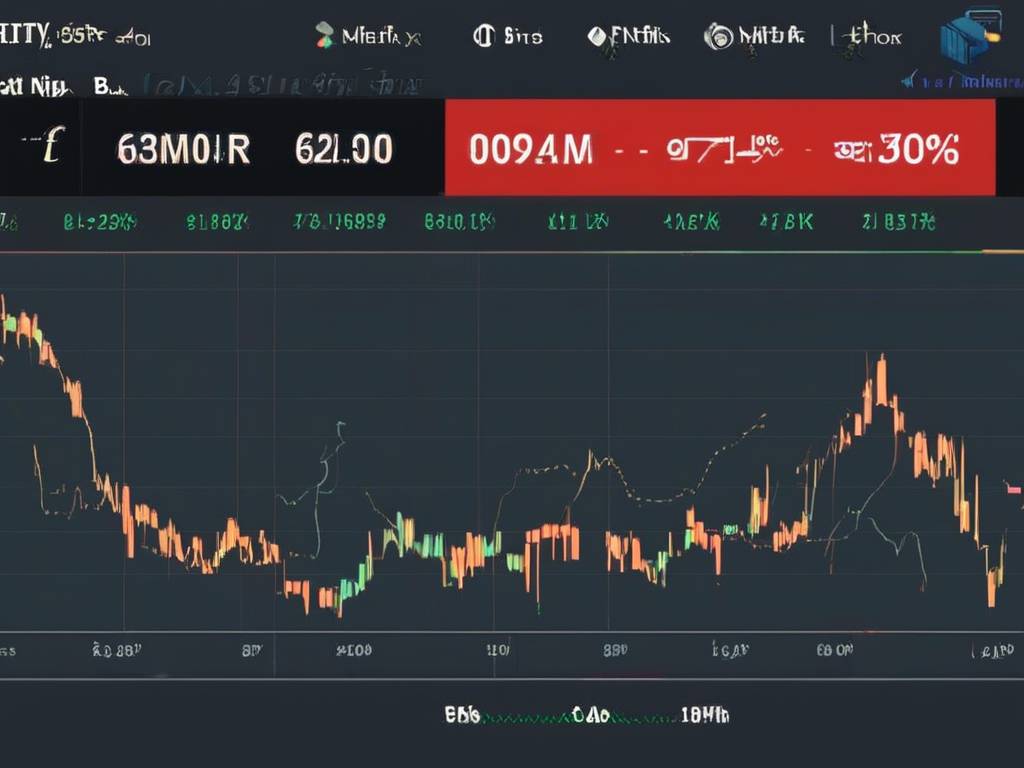Click the first green stat ending 29
The width and height of the screenshot is (1024, 768).
pos(100,223)
